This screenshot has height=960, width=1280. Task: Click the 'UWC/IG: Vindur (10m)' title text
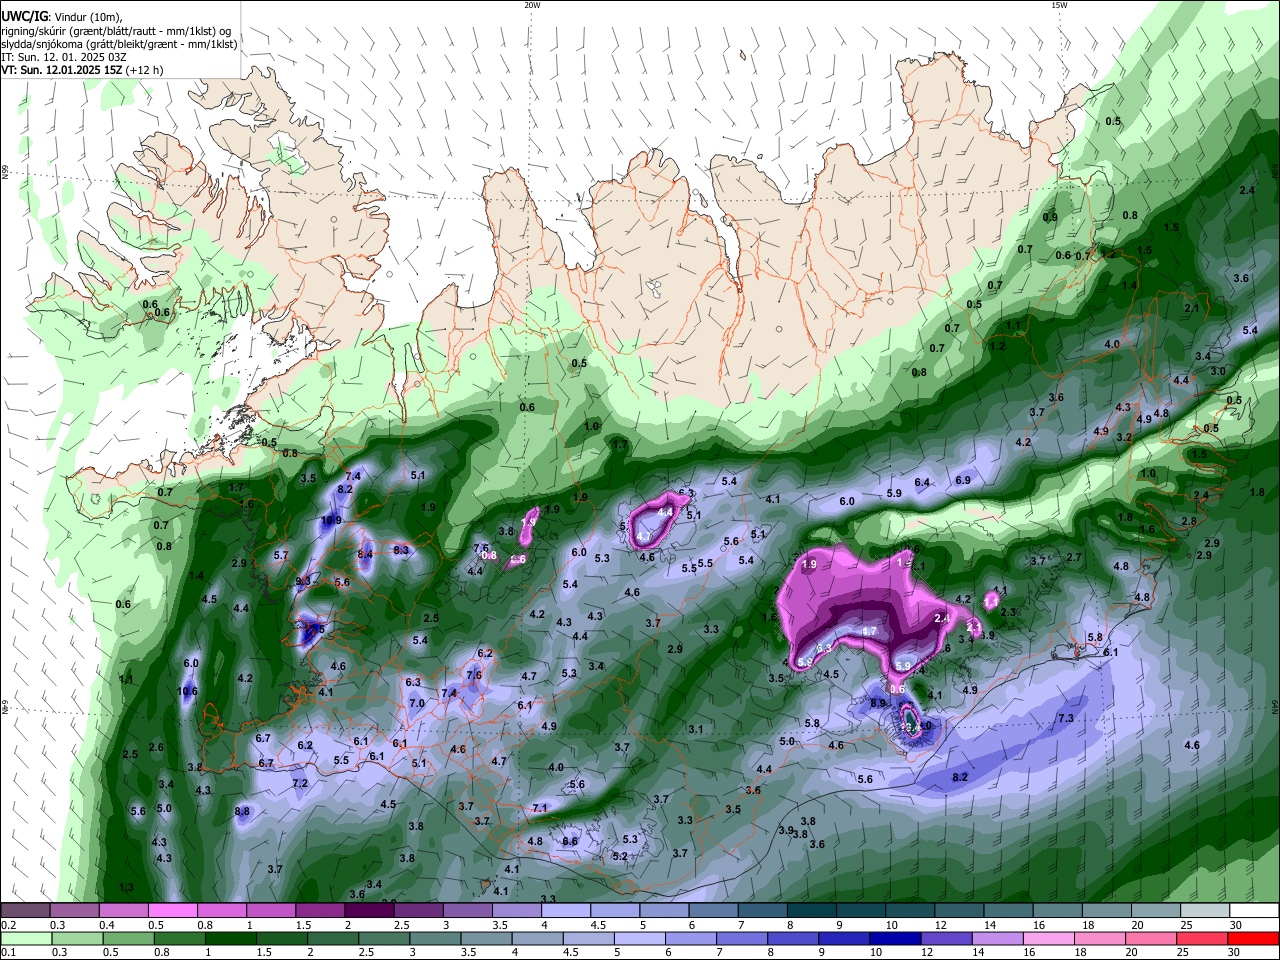point(62,16)
